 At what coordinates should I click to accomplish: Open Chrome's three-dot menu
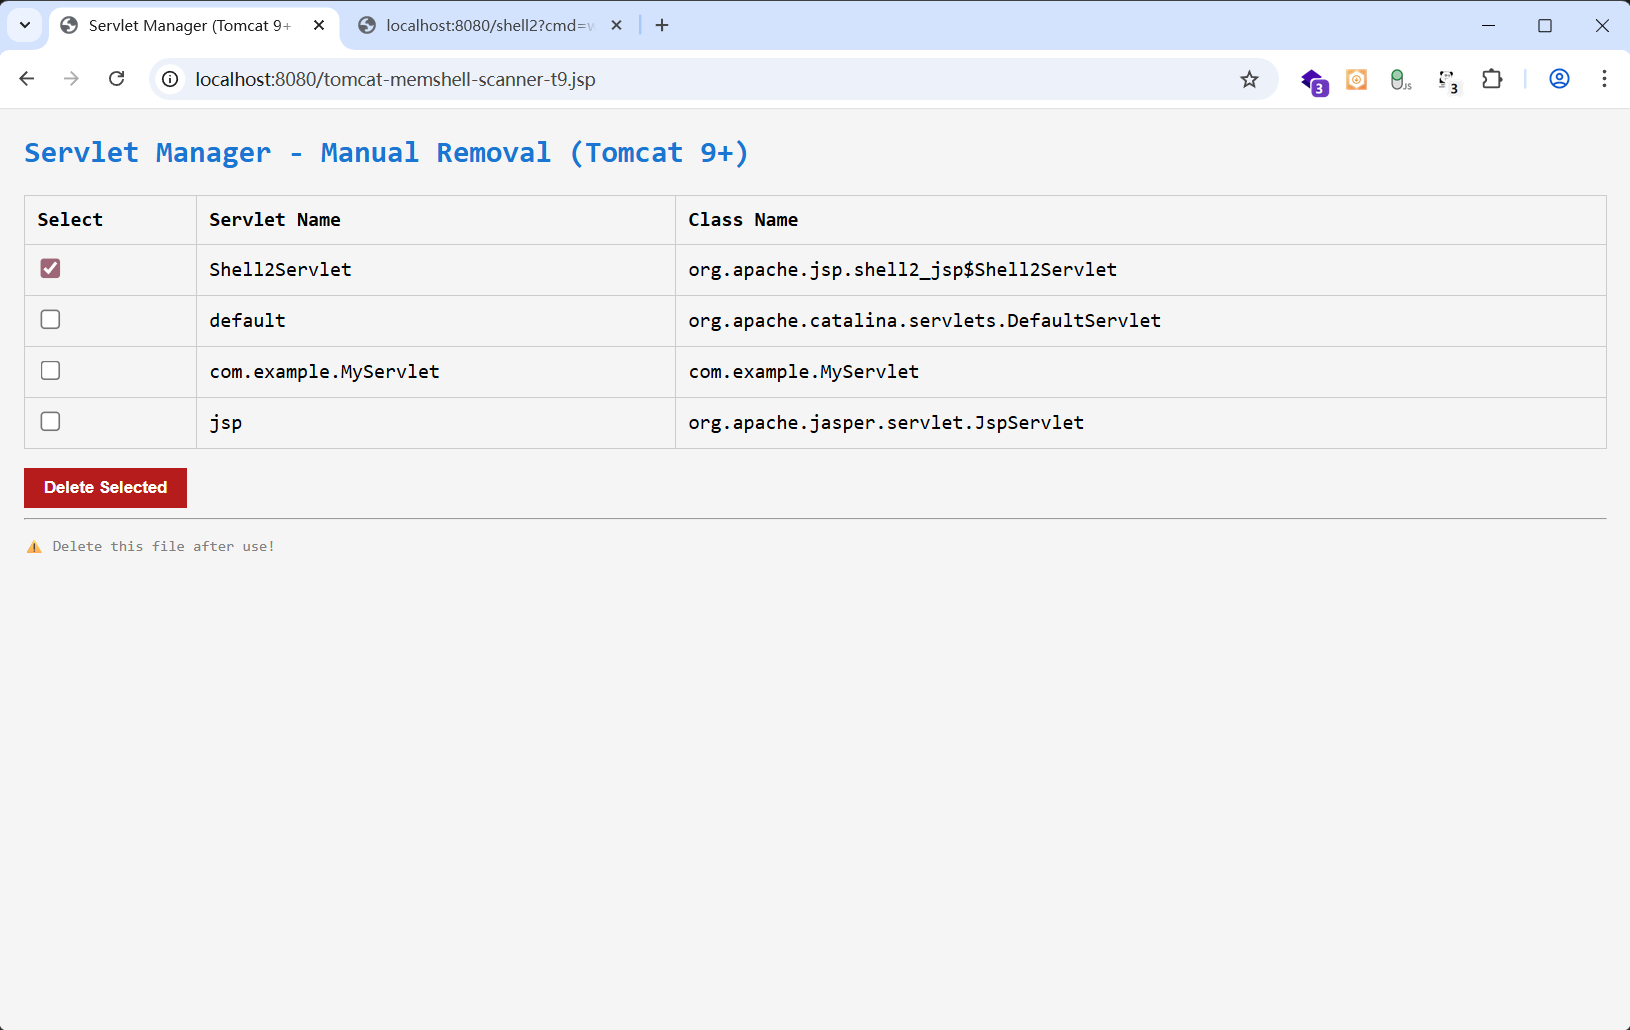pyautogui.click(x=1604, y=79)
